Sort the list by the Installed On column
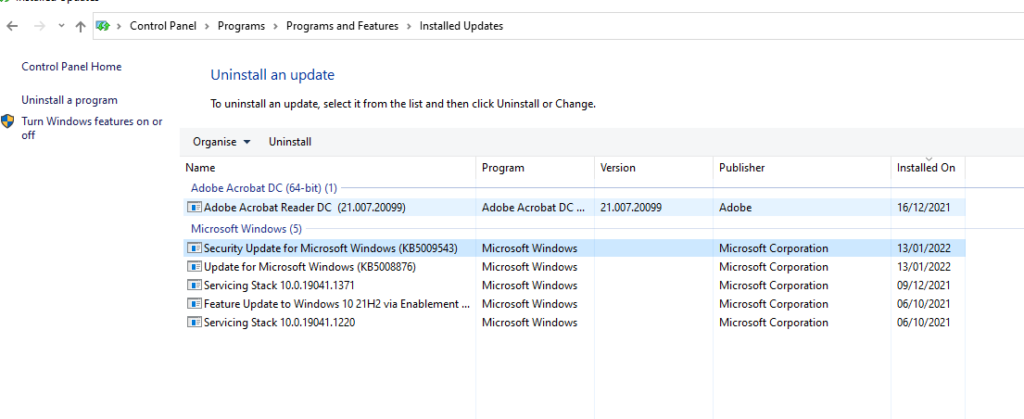The image size is (1024, 419). click(927, 168)
